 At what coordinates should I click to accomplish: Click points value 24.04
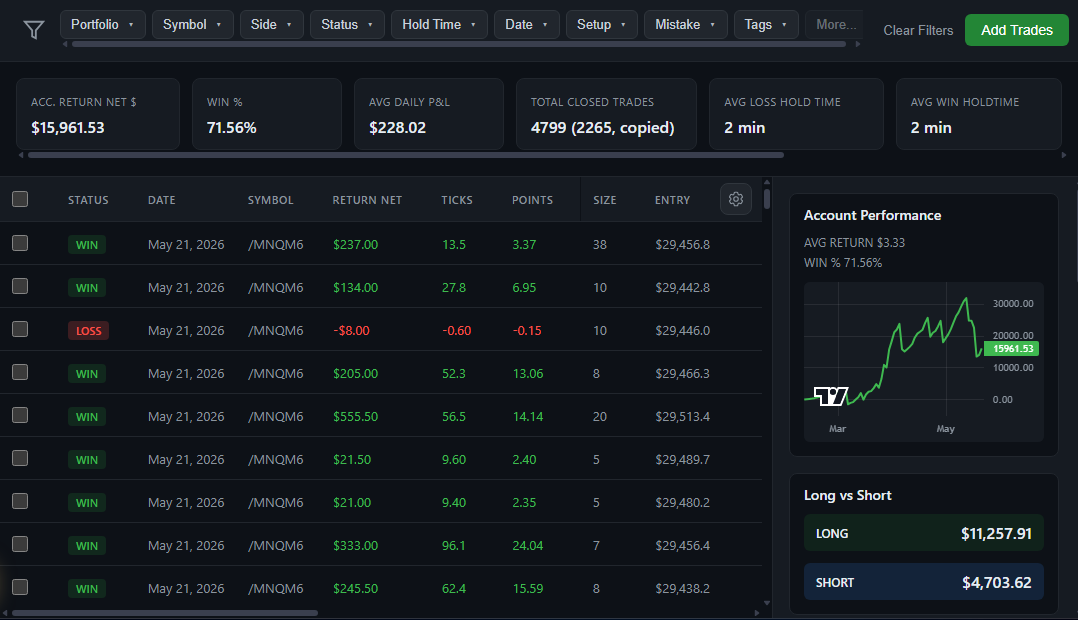[527, 546]
